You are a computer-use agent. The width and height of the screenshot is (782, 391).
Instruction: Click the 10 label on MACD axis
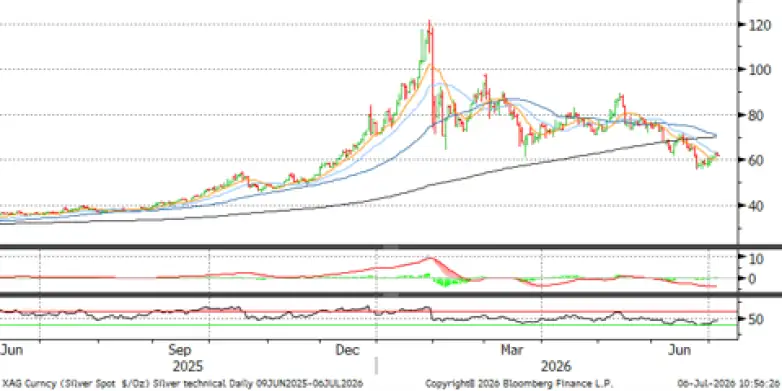756,258
